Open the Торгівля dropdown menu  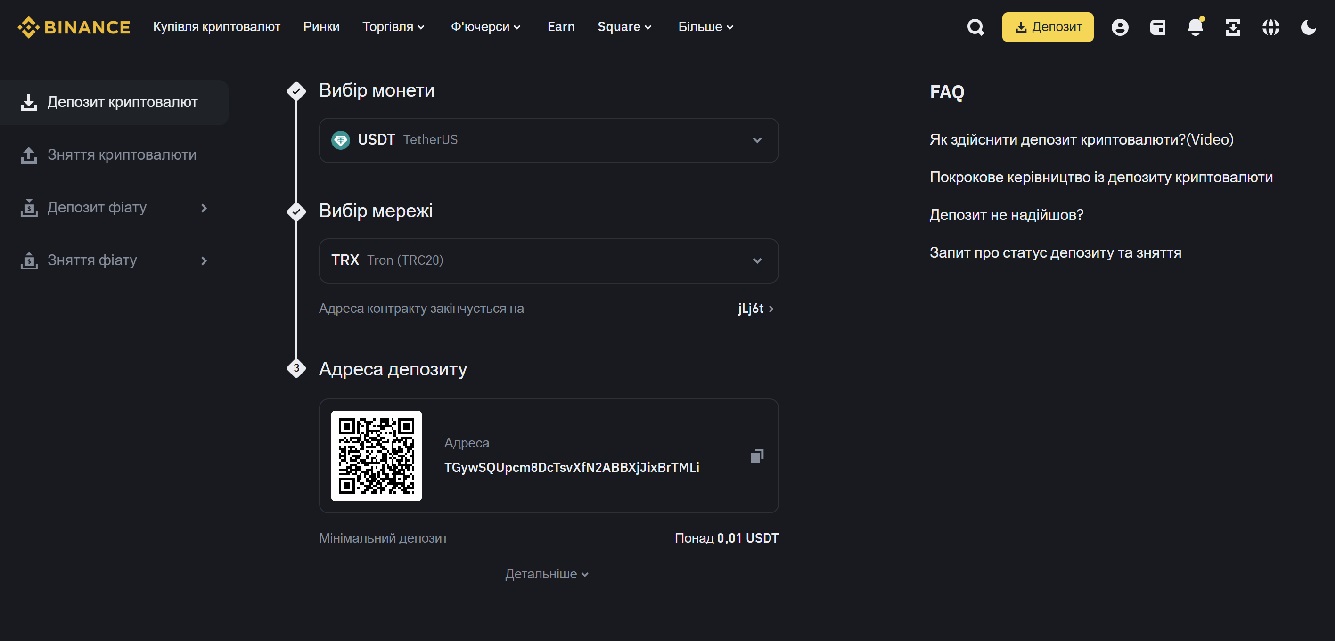click(393, 27)
